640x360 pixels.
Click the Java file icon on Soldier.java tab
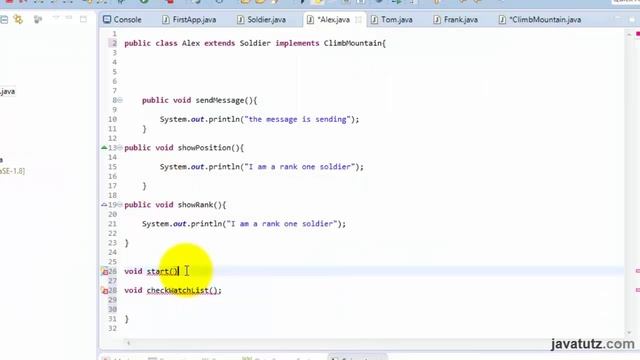[x=240, y=20]
